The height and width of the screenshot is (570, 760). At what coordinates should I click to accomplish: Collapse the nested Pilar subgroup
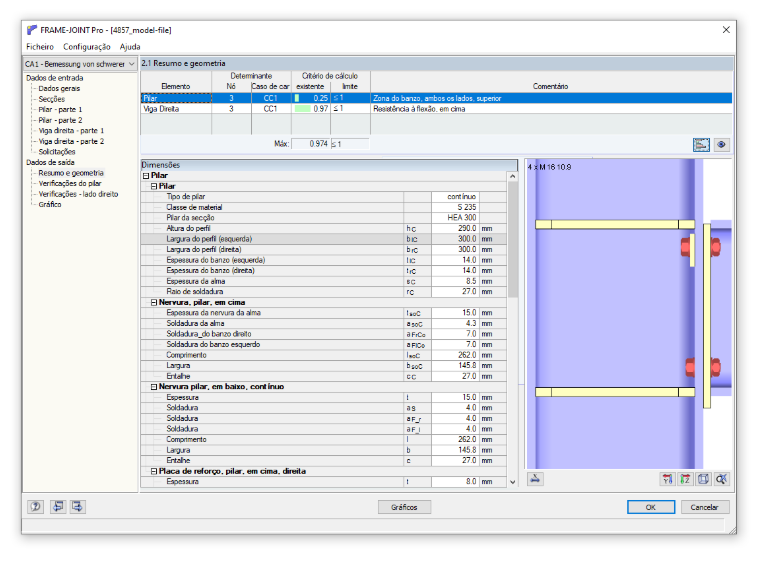154,186
